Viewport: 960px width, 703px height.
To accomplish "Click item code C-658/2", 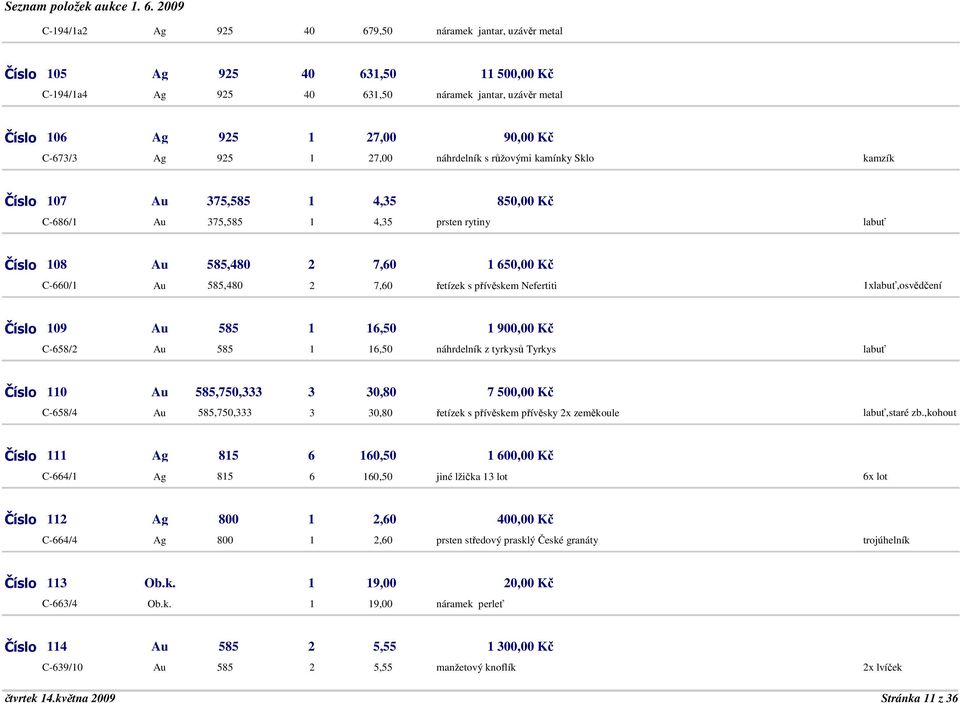I will 62,350.
